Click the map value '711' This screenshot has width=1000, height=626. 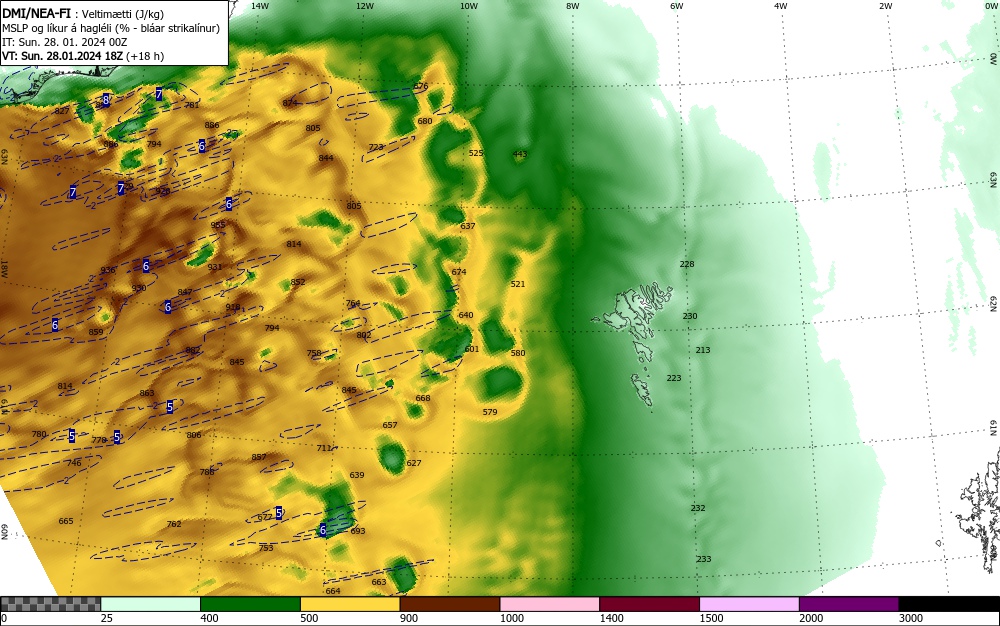click(324, 448)
